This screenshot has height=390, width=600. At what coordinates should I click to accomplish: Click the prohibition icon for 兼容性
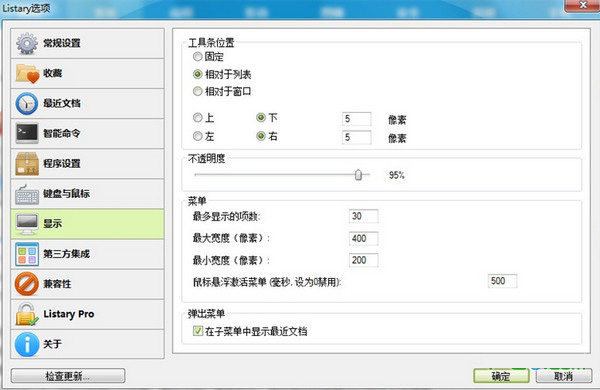tap(27, 284)
